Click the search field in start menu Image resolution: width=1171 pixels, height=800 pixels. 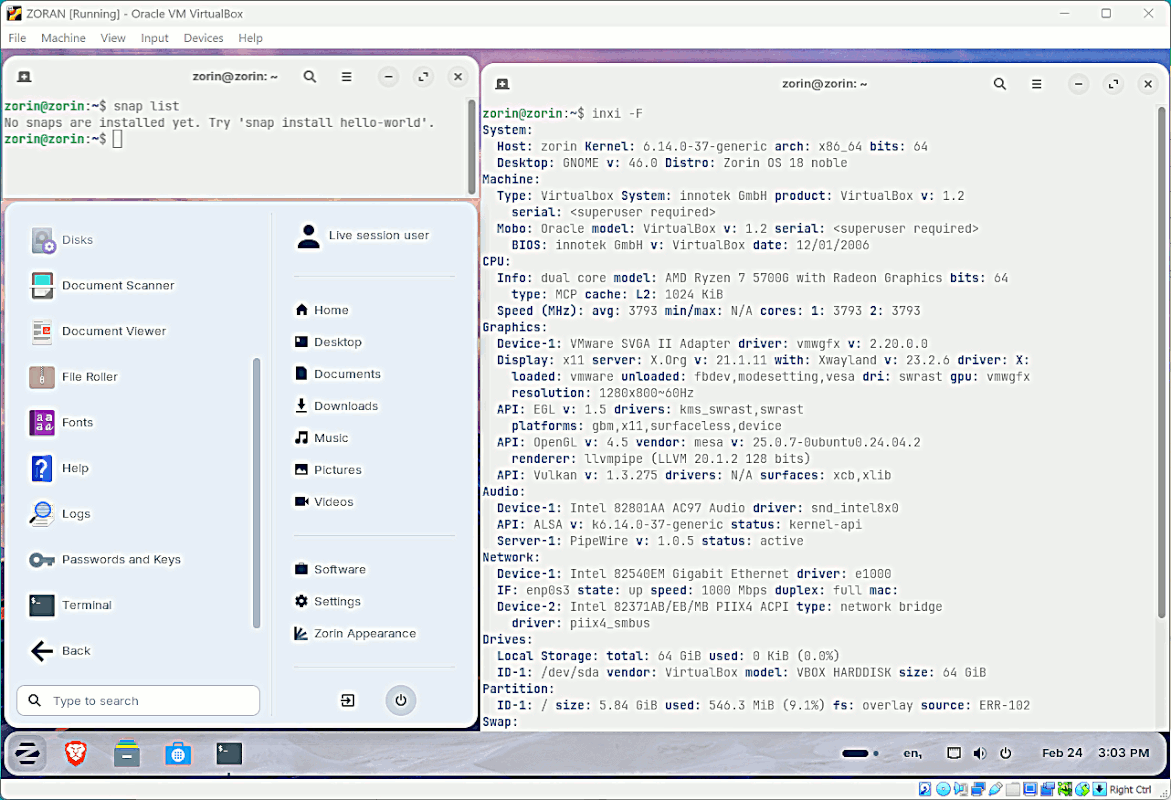point(138,701)
